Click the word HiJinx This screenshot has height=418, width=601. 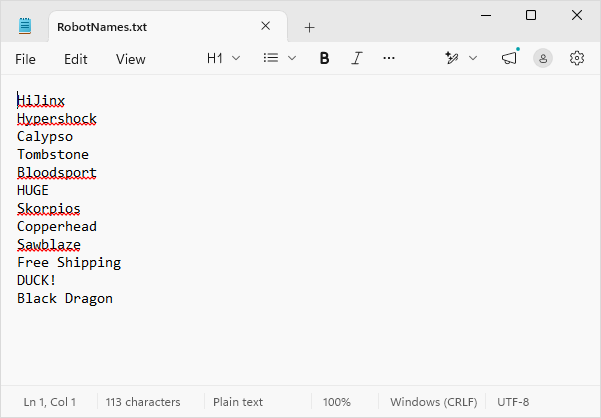coord(41,101)
